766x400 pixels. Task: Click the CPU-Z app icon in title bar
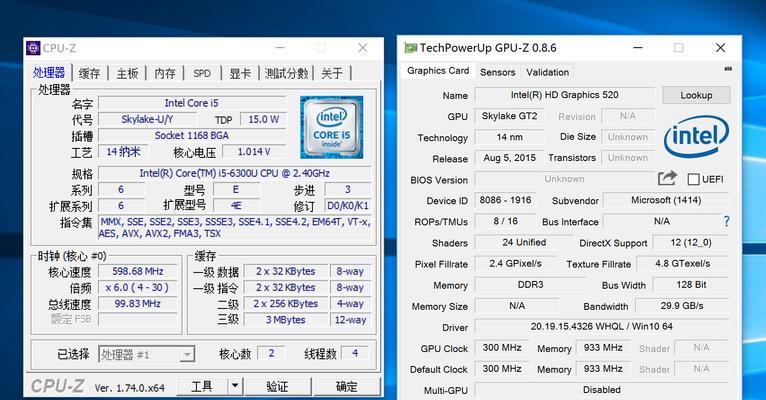tap(33, 48)
